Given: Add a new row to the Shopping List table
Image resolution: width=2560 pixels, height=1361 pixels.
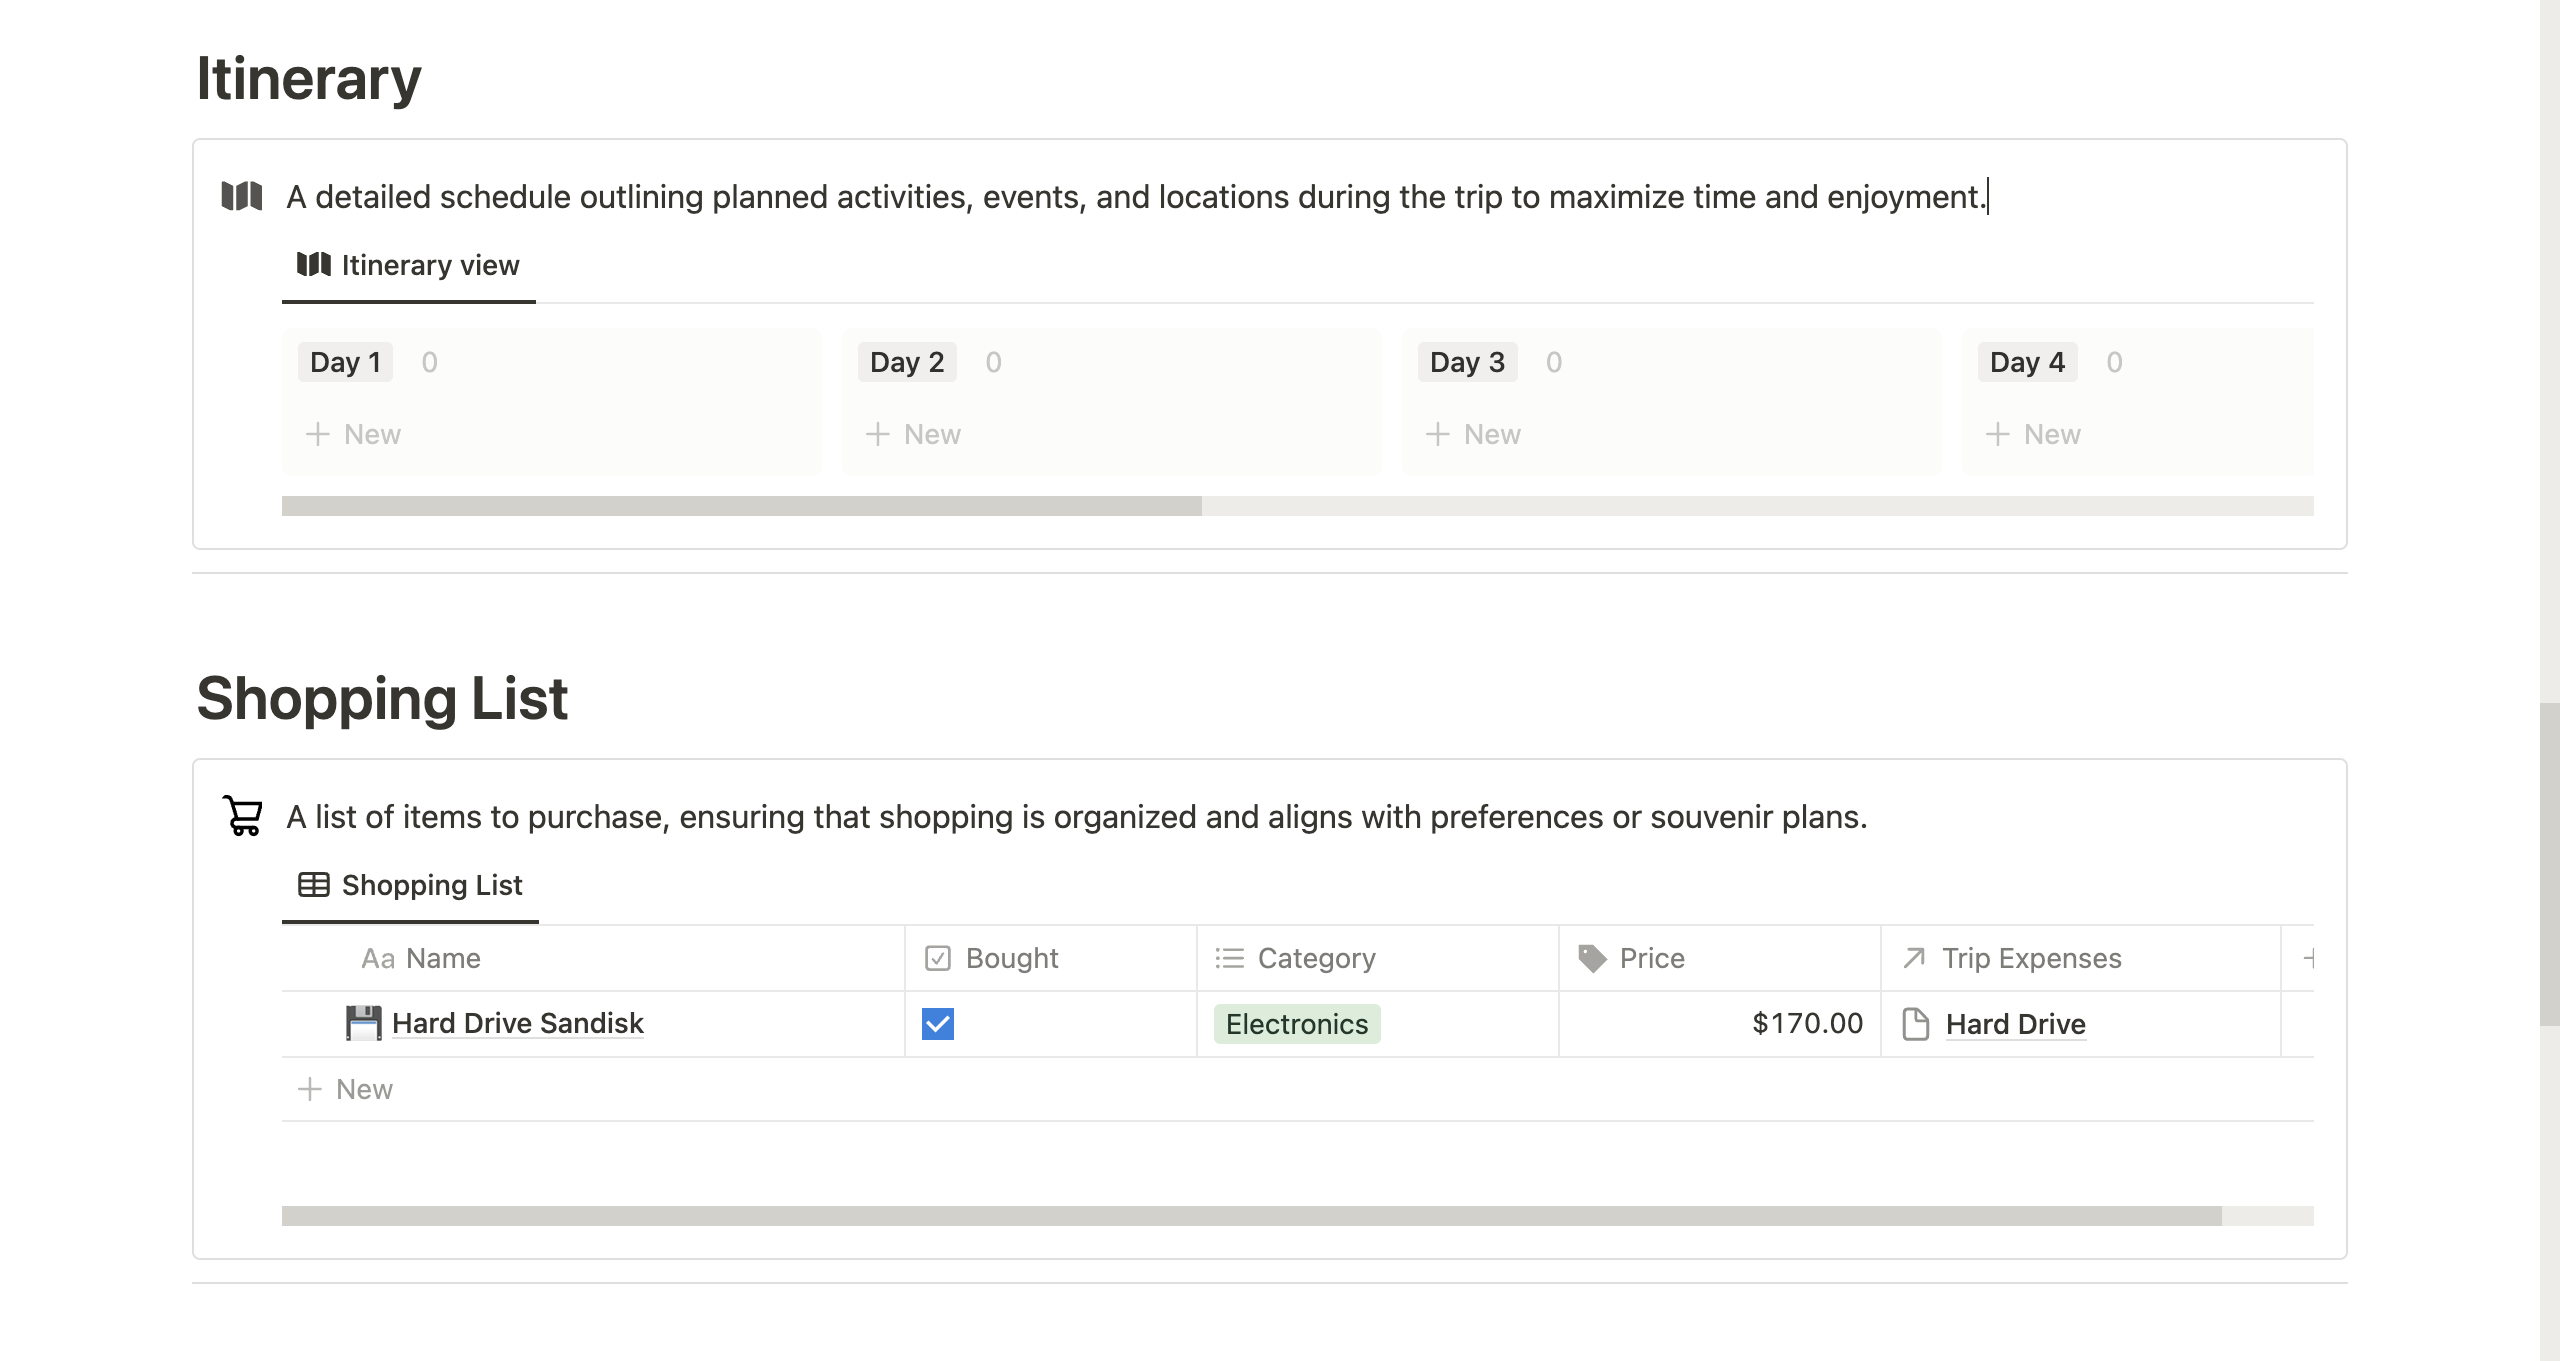Looking at the screenshot, I should tap(1298, 1089).
